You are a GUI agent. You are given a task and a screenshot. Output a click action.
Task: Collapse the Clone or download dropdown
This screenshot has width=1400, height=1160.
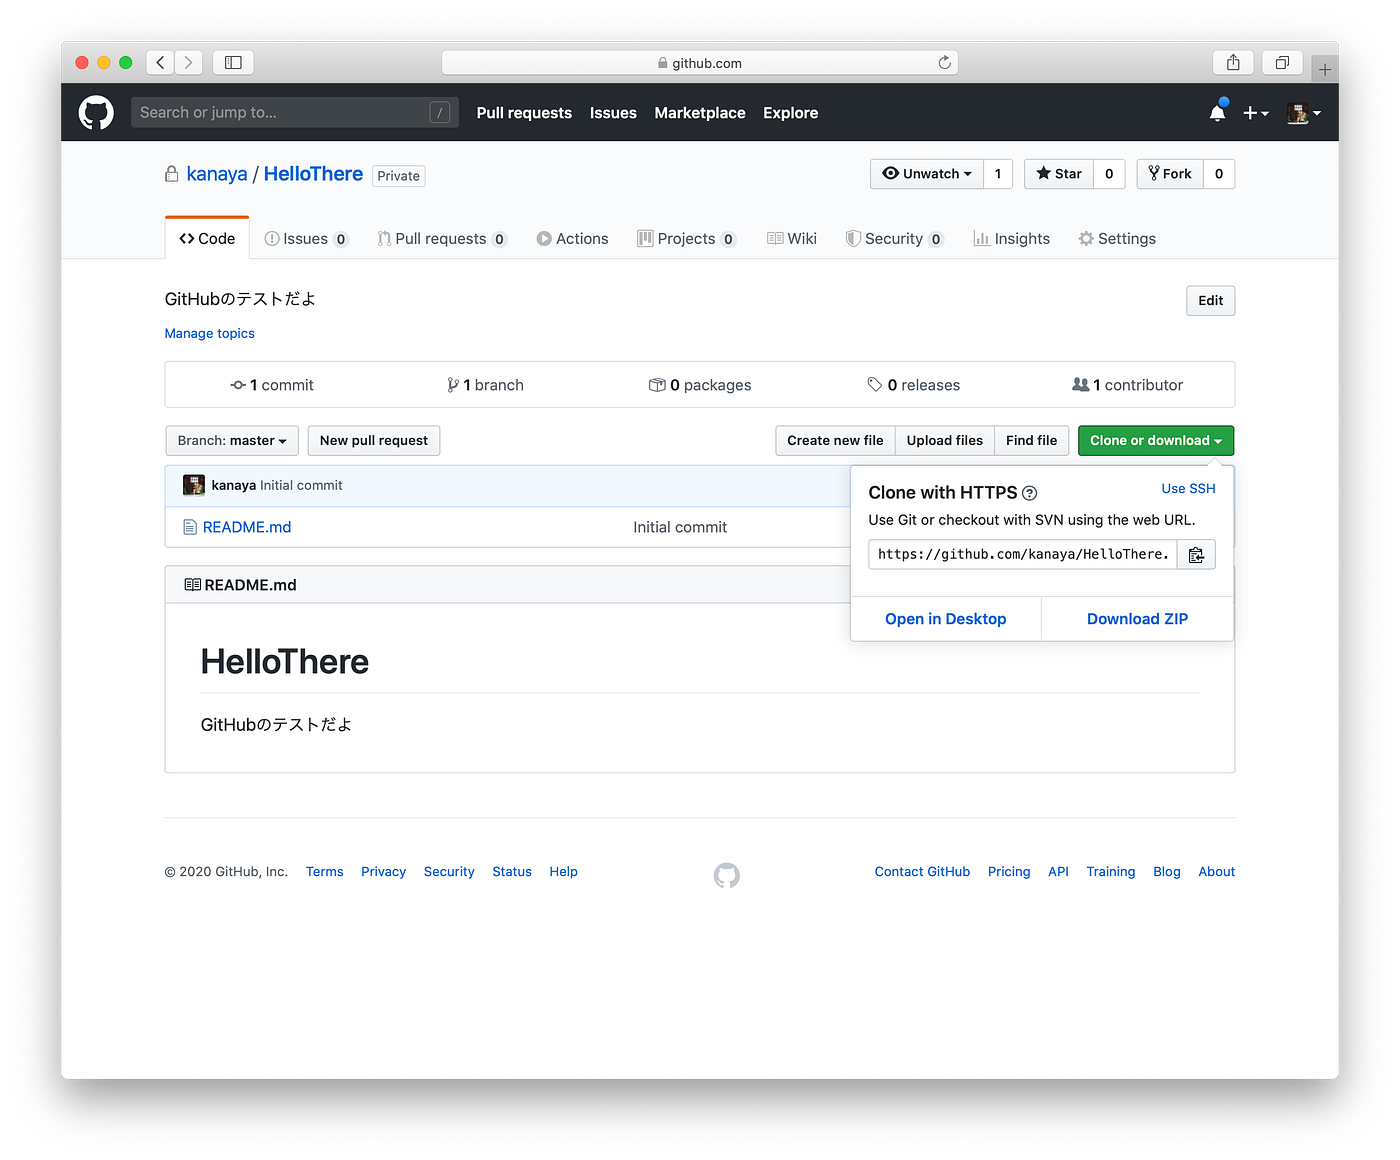pyautogui.click(x=1156, y=441)
